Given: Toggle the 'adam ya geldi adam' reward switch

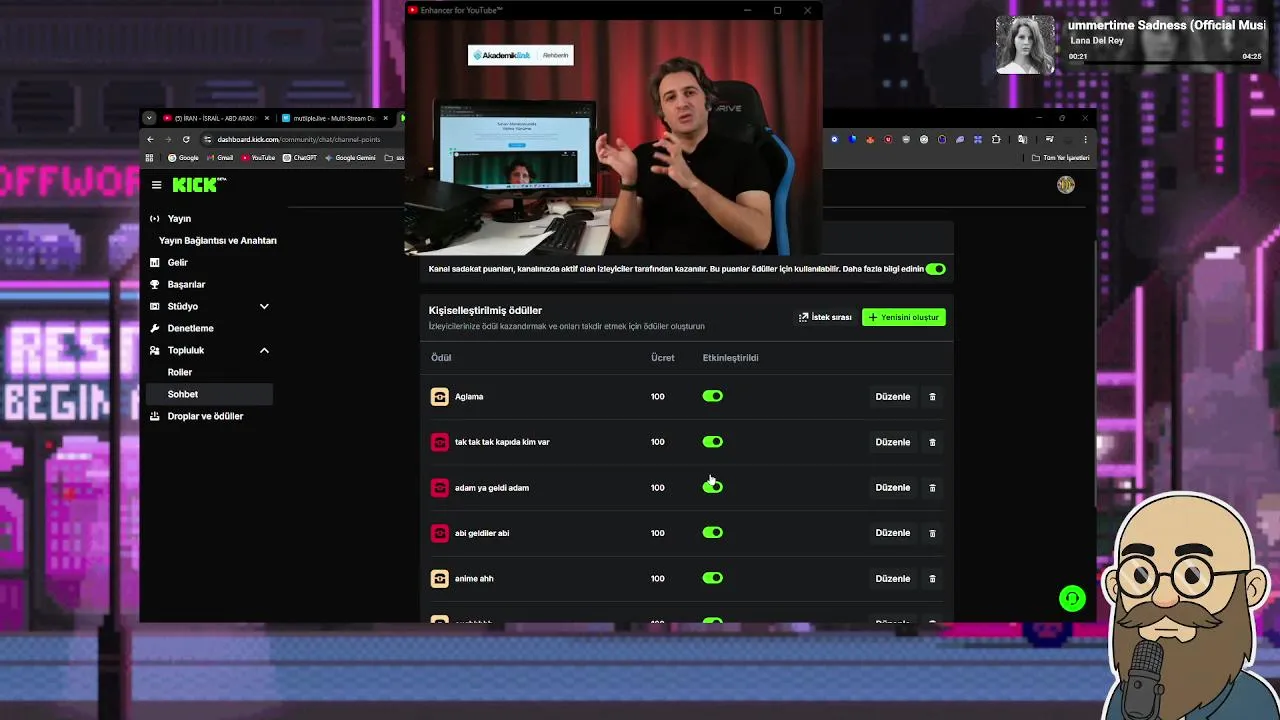Looking at the screenshot, I should point(712,487).
